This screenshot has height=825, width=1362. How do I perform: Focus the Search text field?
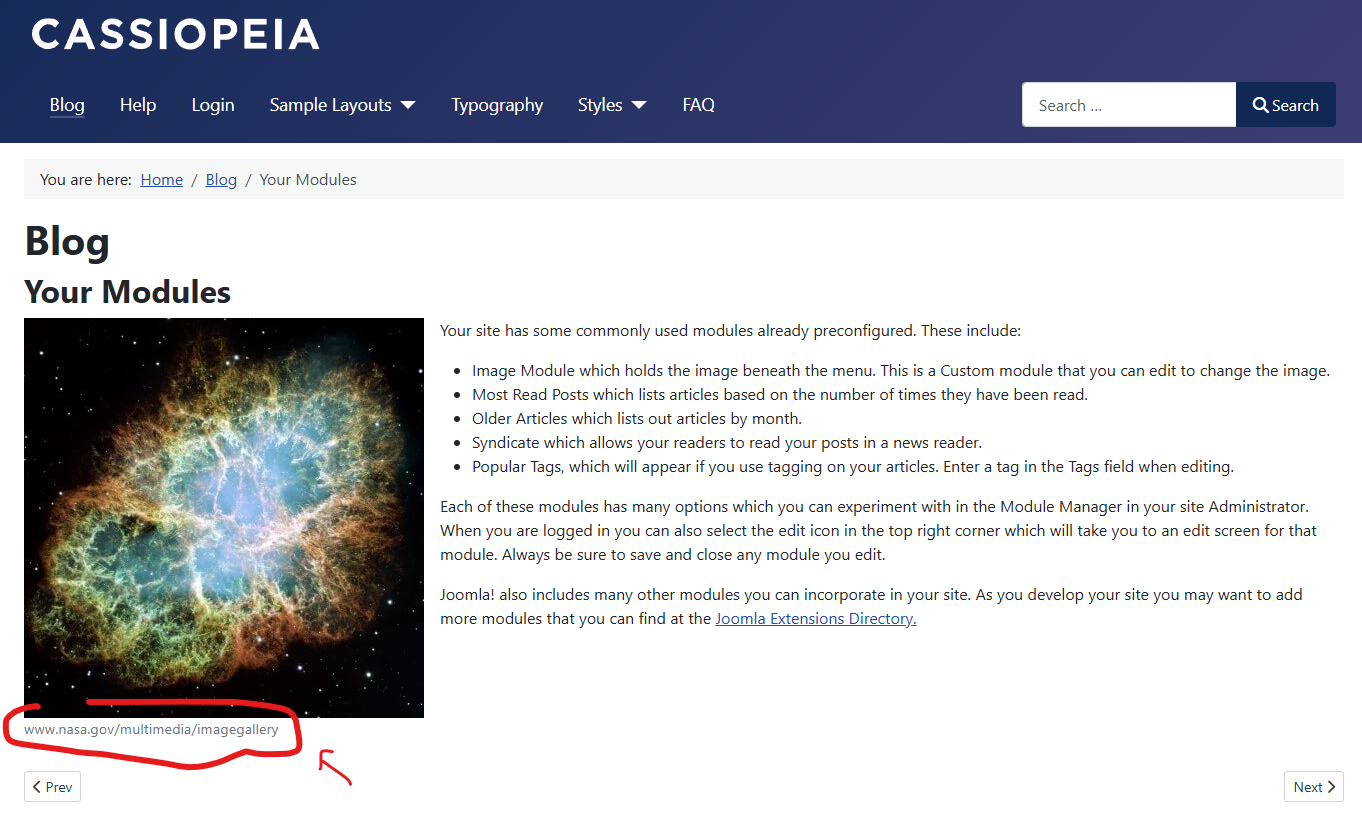1129,105
